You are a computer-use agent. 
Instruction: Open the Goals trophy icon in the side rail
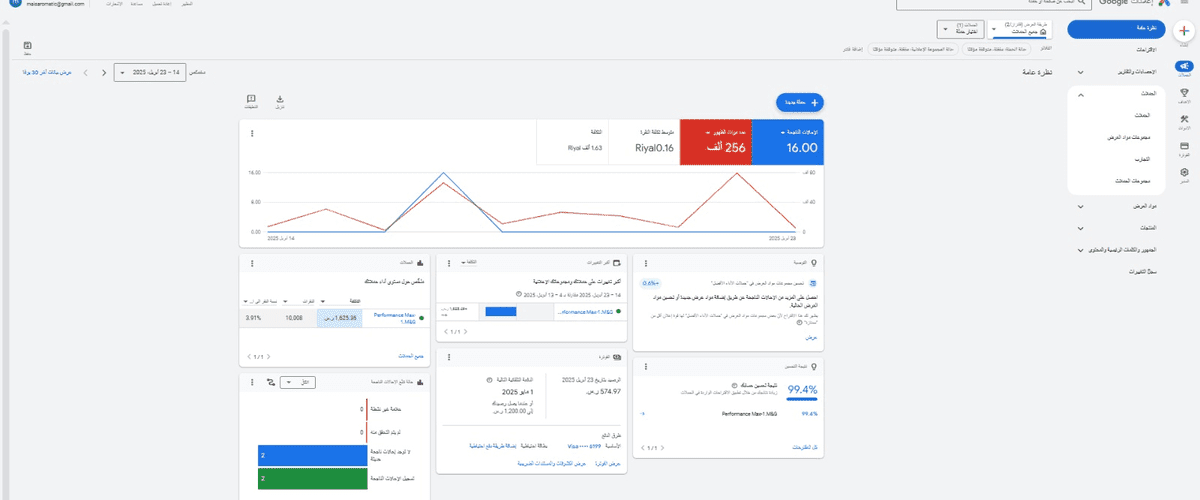pos(1184,95)
